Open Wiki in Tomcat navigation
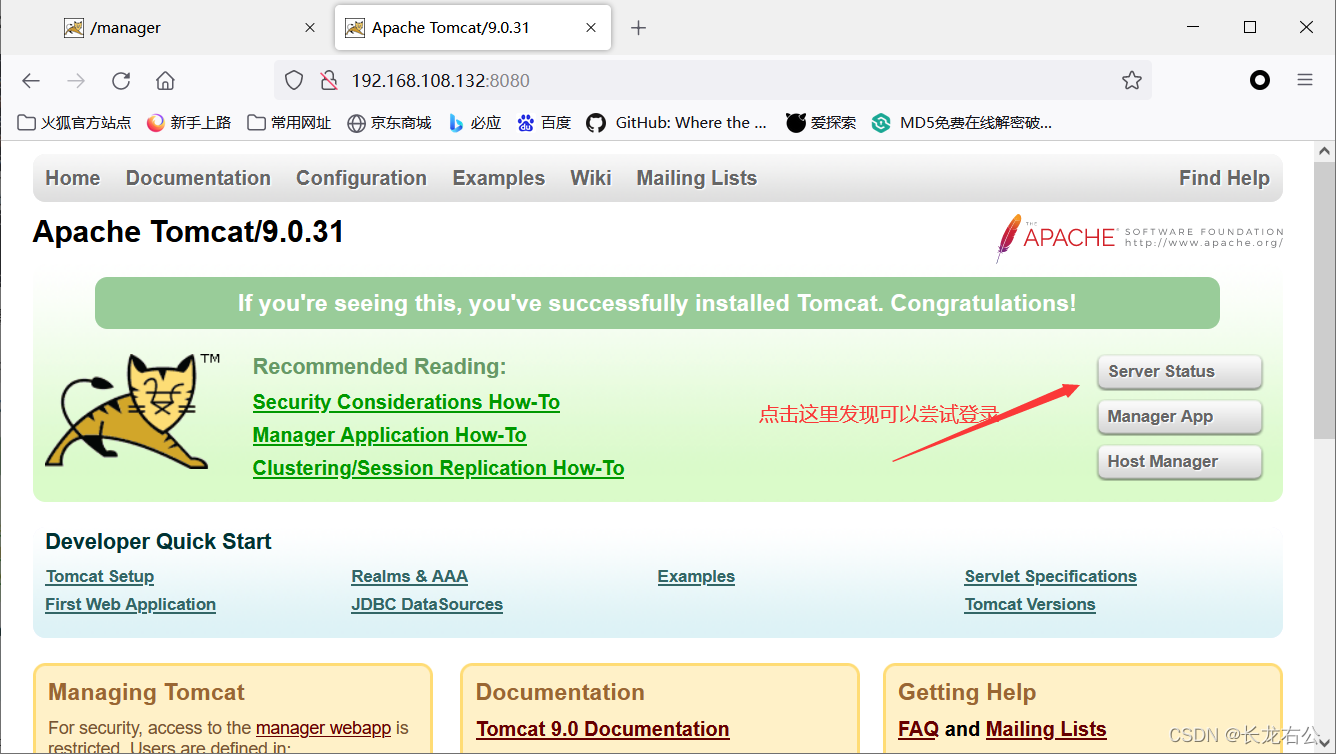This screenshot has width=1336, height=754. click(x=591, y=178)
